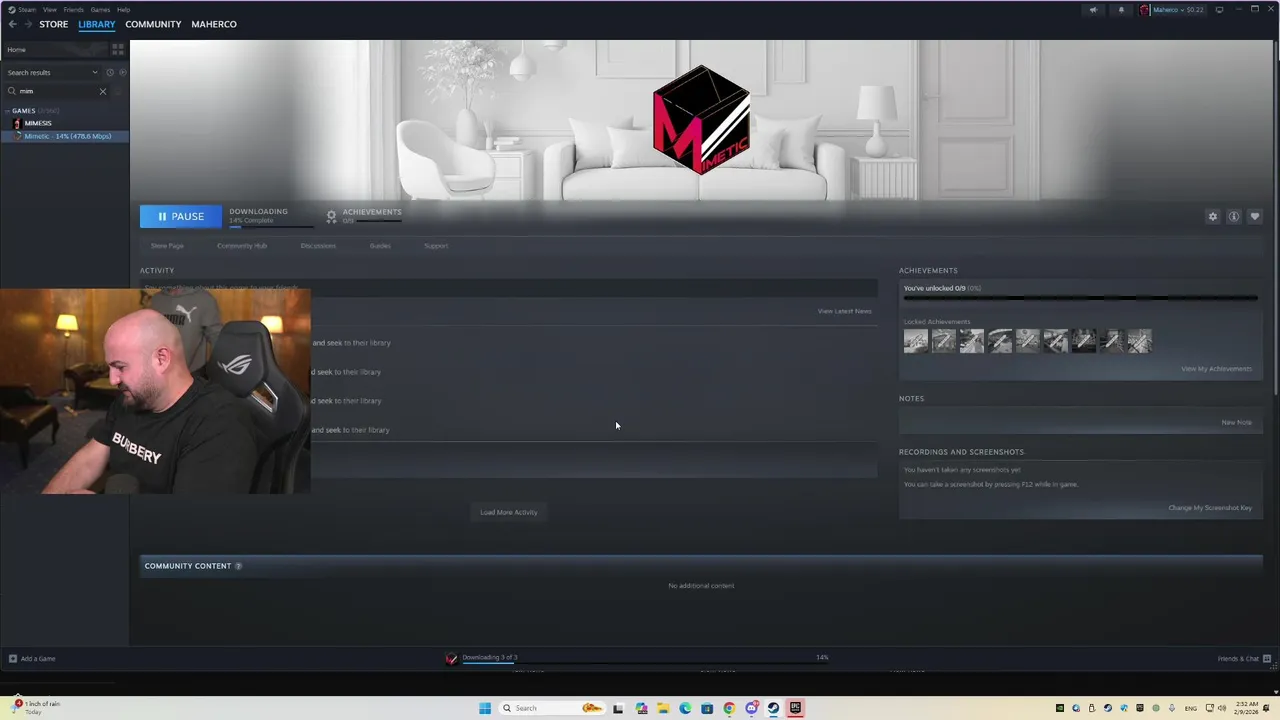The image size is (1280, 720).
Task: Open advanced filter icon next to search
Action: [119, 91]
